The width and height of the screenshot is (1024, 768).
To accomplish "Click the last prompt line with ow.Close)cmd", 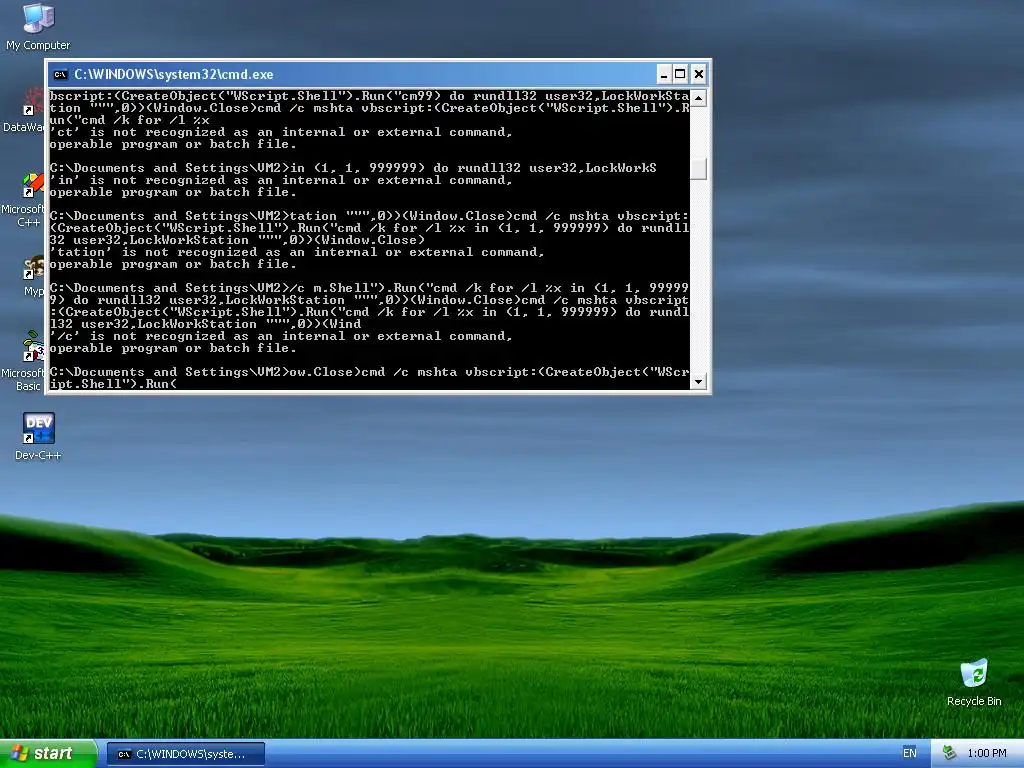I will [x=369, y=377].
